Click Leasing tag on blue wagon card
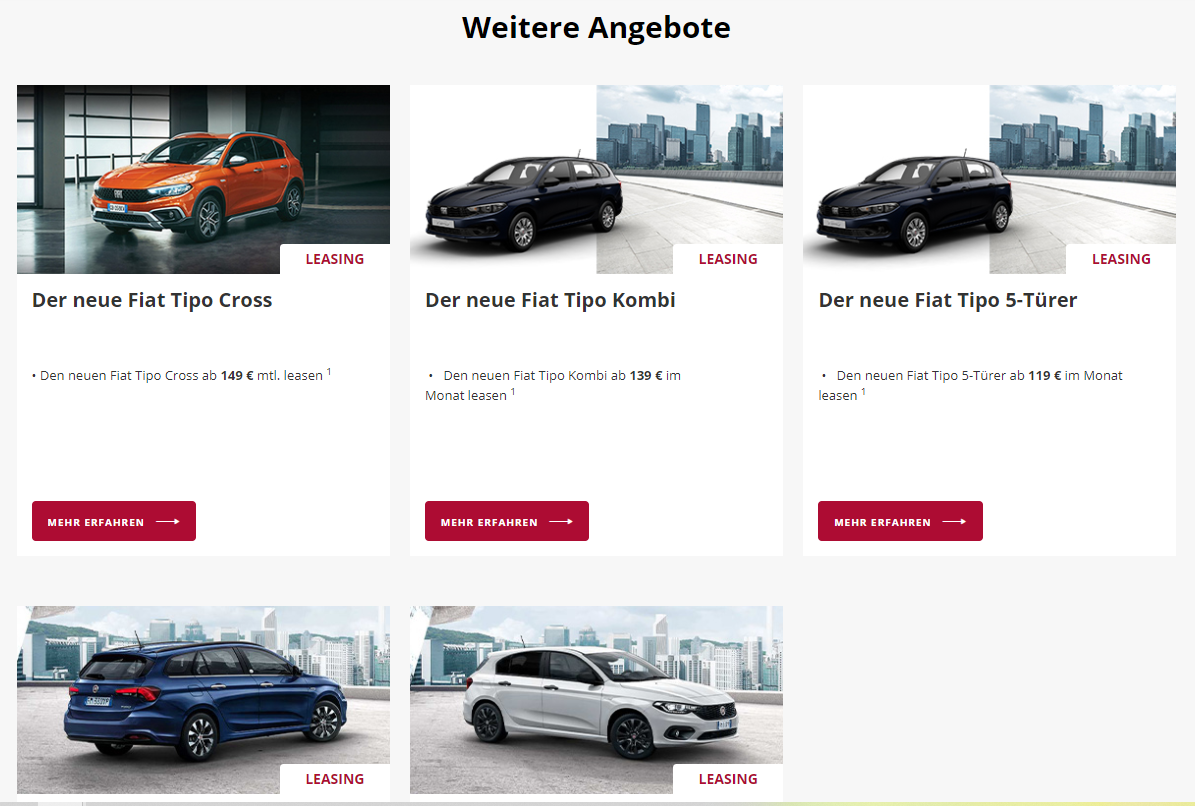The image size is (1195, 806). pos(335,779)
